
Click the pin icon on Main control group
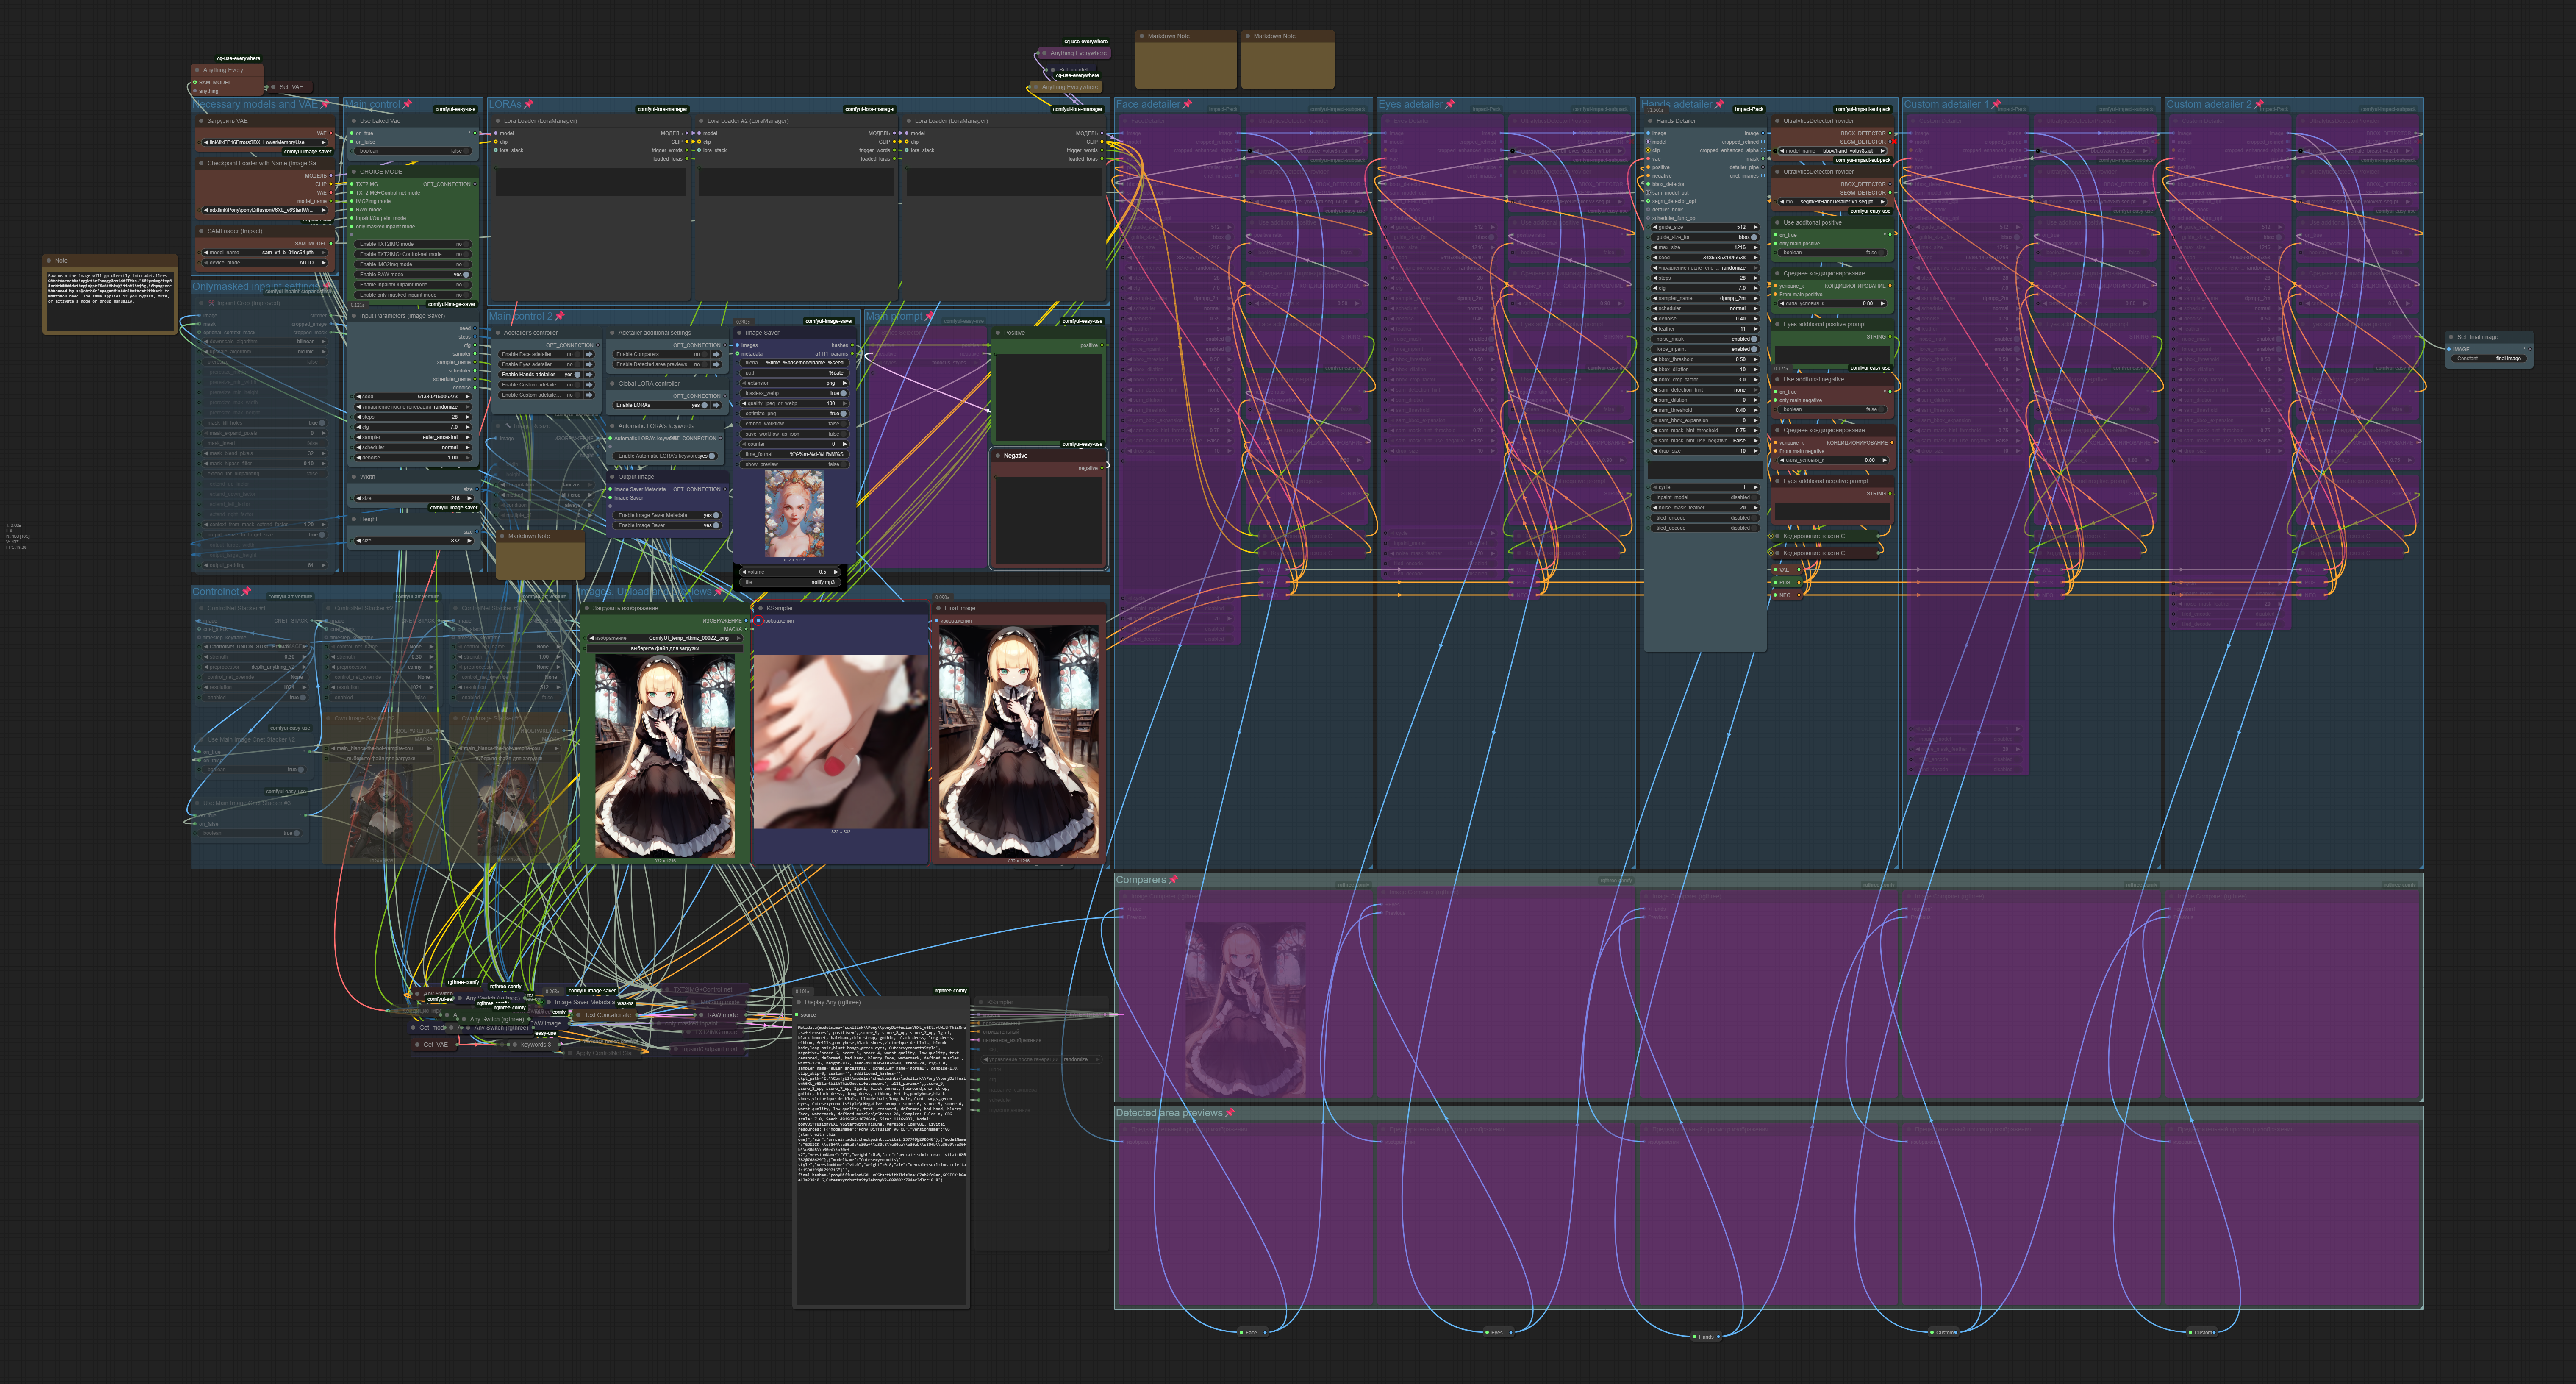407,104
